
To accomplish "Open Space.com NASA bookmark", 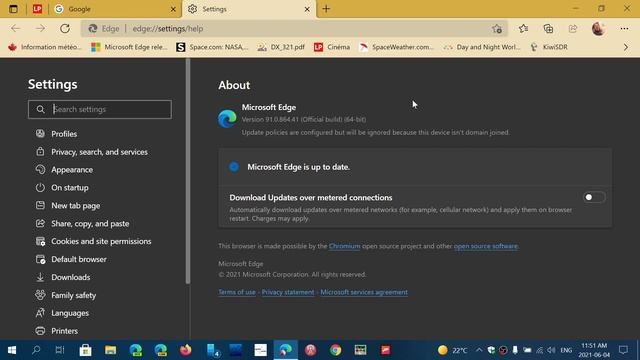I will click(x=212, y=47).
